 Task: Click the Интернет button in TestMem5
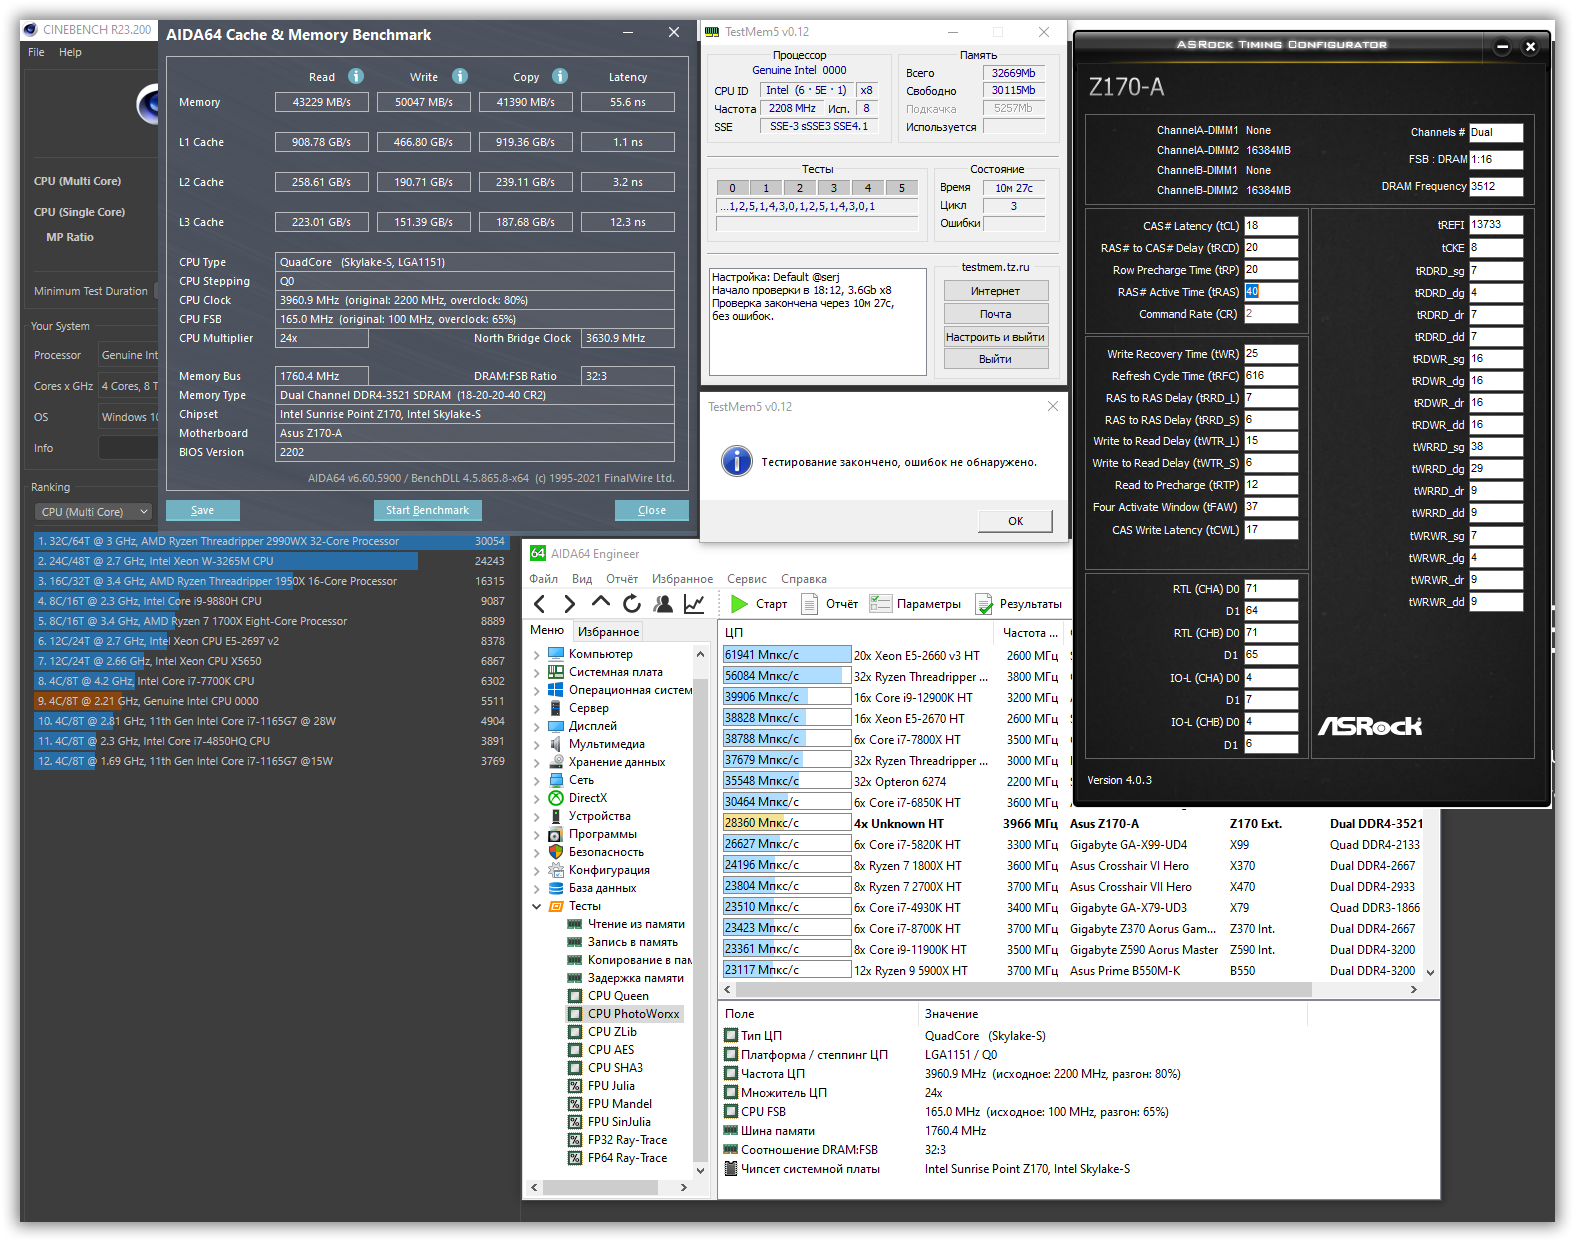pyautogui.click(x=996, y=291)
